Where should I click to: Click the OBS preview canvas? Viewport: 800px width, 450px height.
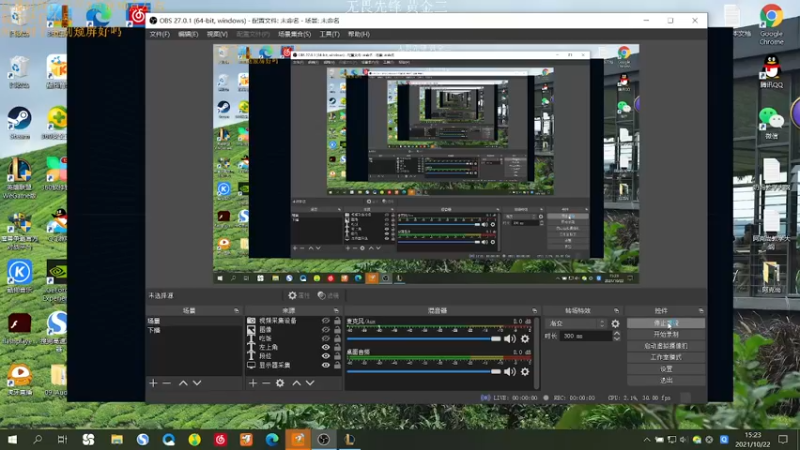426,164
